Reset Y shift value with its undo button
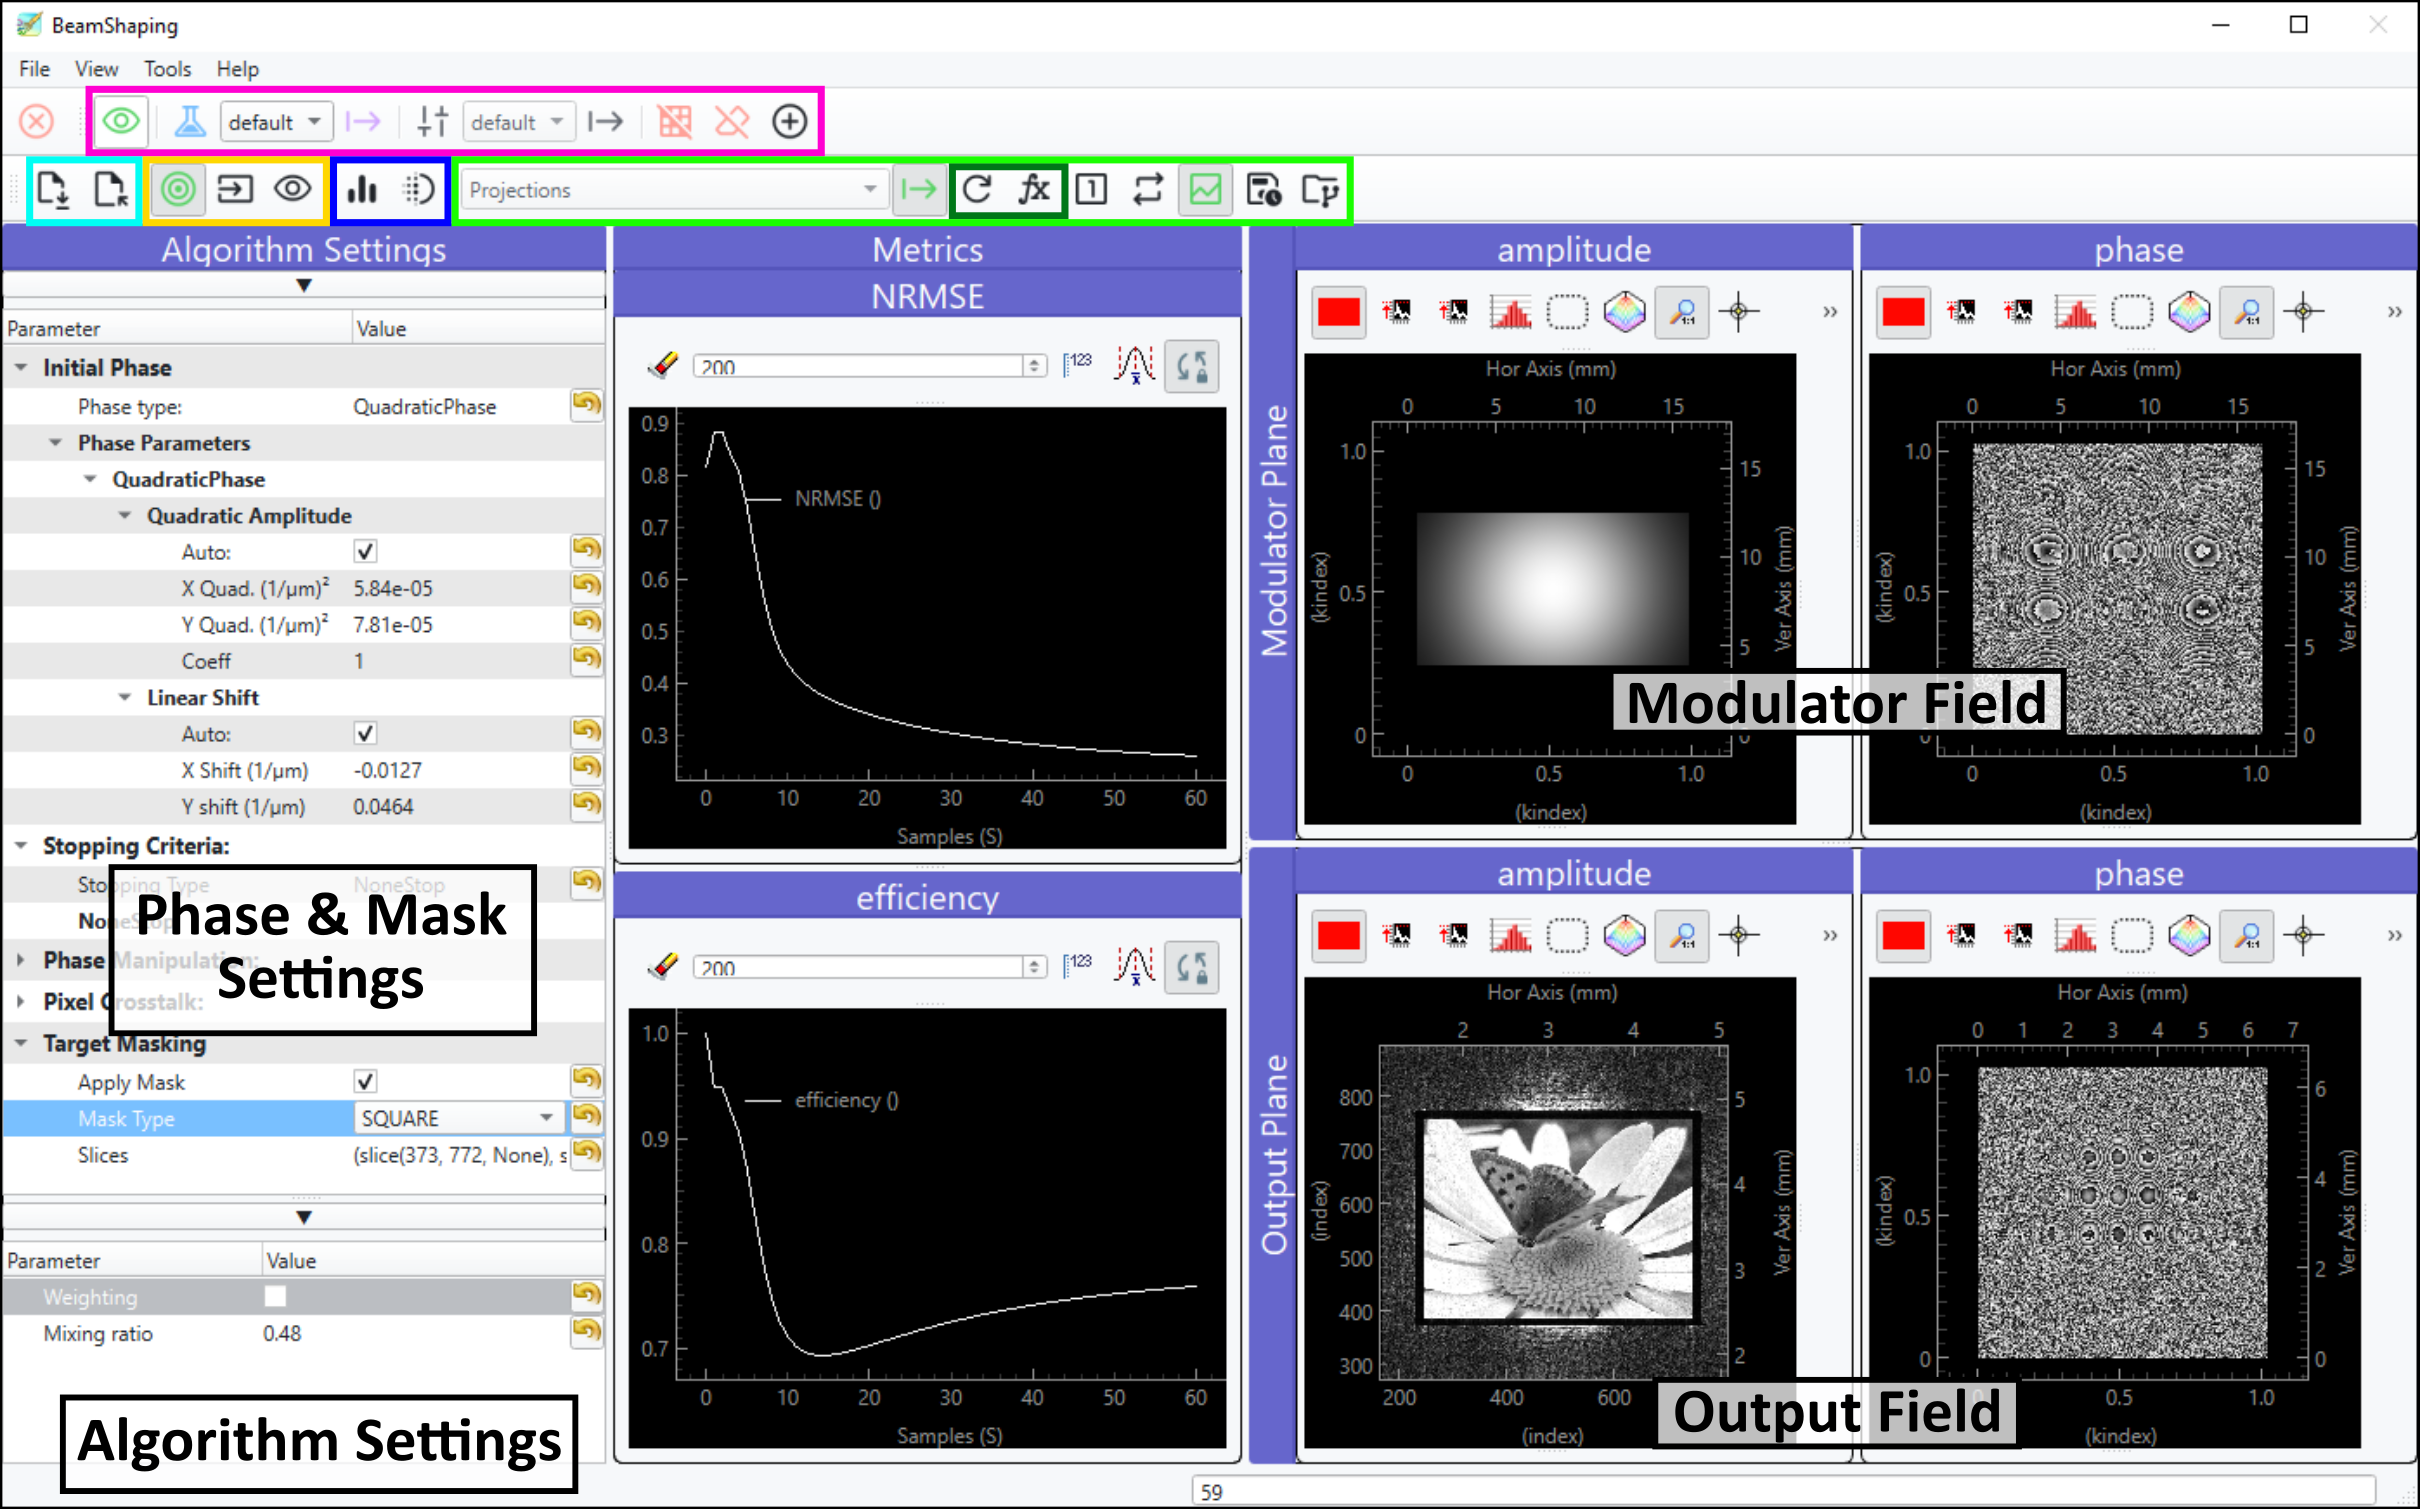This screenshot has width=2420, height=1509. click(x=587, y=804)
